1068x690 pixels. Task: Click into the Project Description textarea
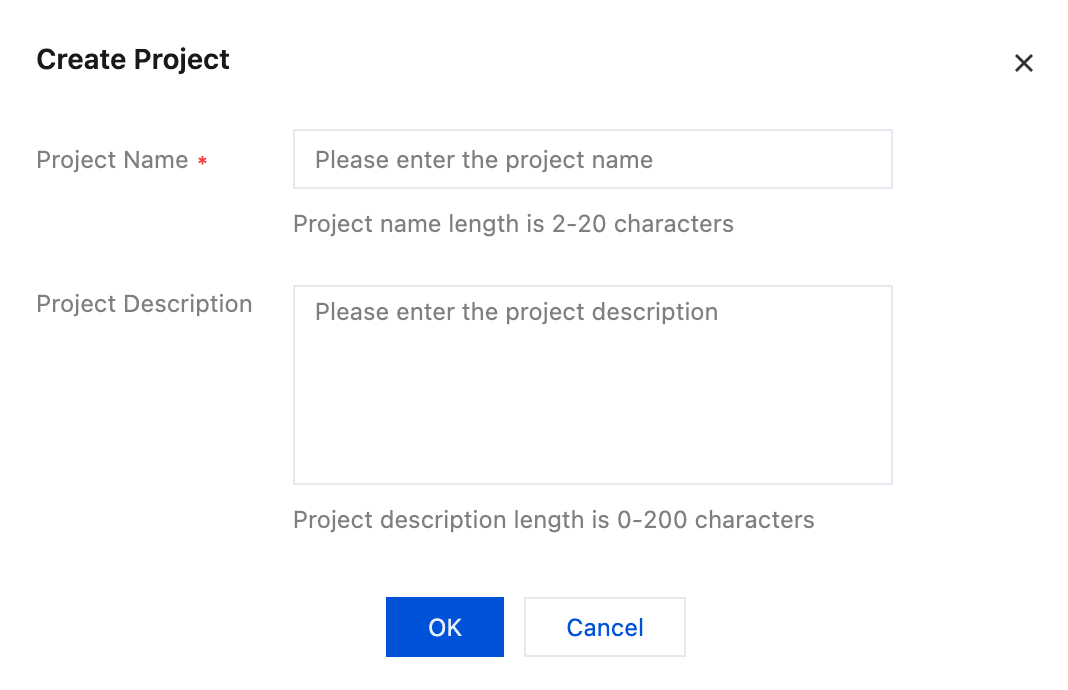click(x=593, y=385)
